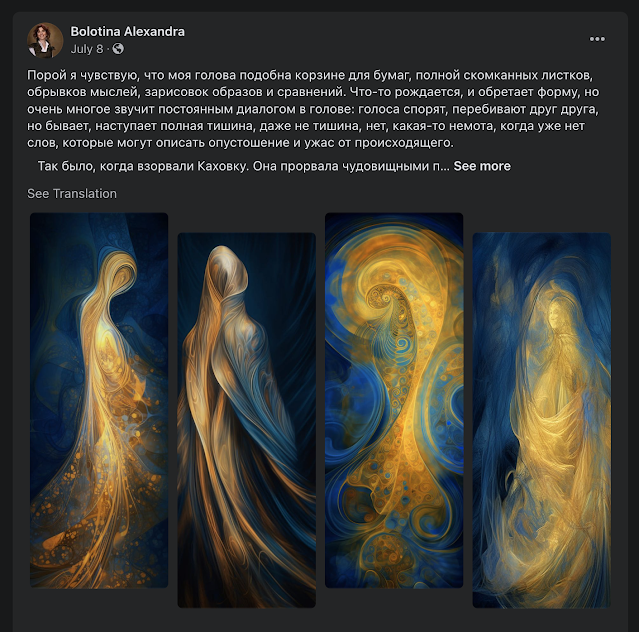Image resolution: width=639 pixels, height=632 pixels.
Task: Open the fourth pale yellow veiled figure artwork
Action: pos(542,420)
